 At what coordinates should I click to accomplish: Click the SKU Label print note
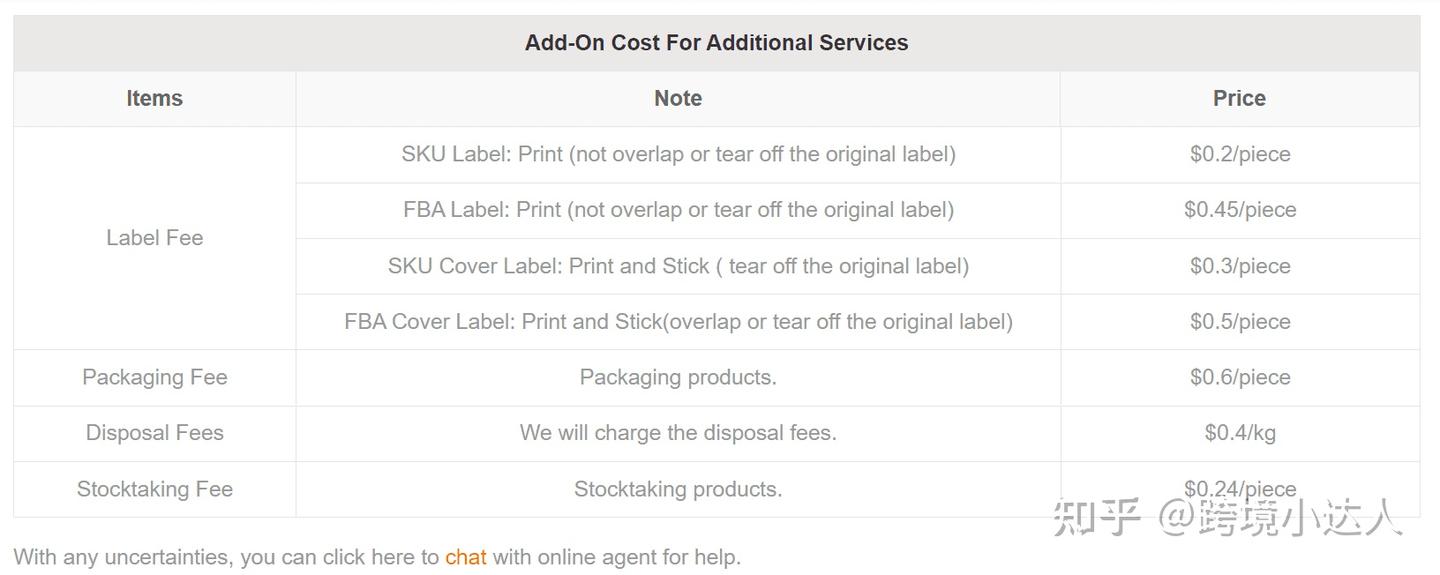coord(678,154)
